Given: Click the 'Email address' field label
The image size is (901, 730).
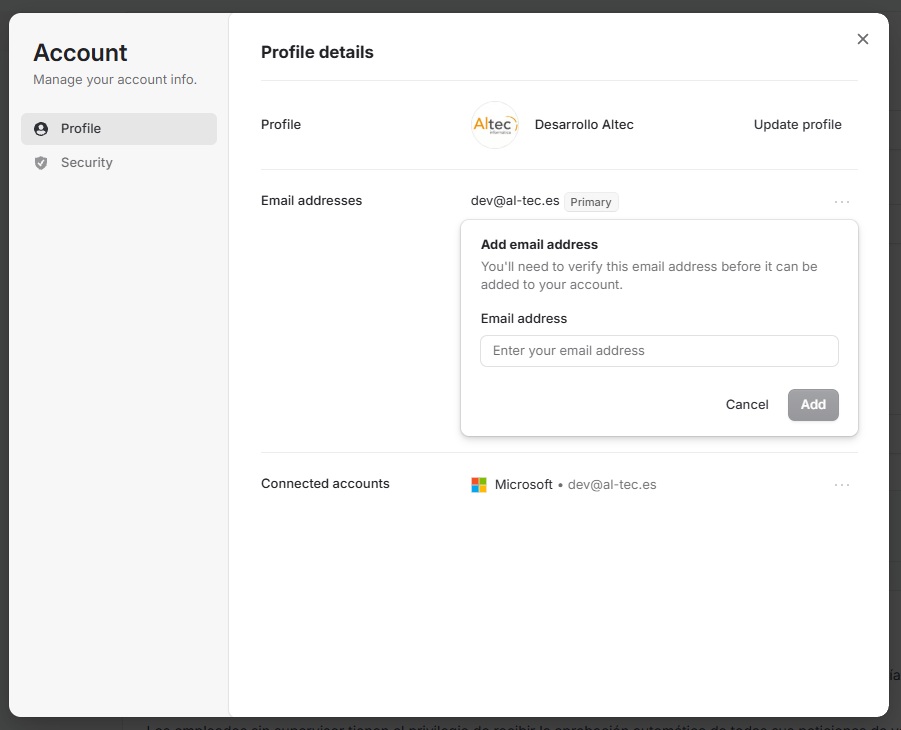Looking at the screenshot, I should coord(524,319).
